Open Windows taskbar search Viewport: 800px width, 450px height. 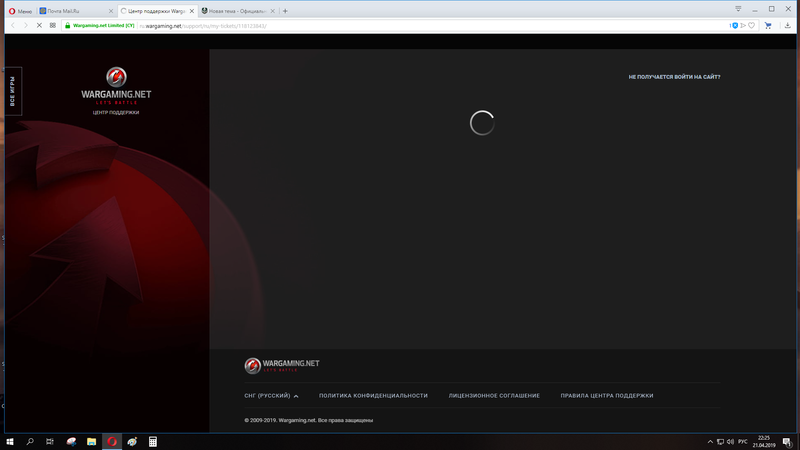point(30,442)
